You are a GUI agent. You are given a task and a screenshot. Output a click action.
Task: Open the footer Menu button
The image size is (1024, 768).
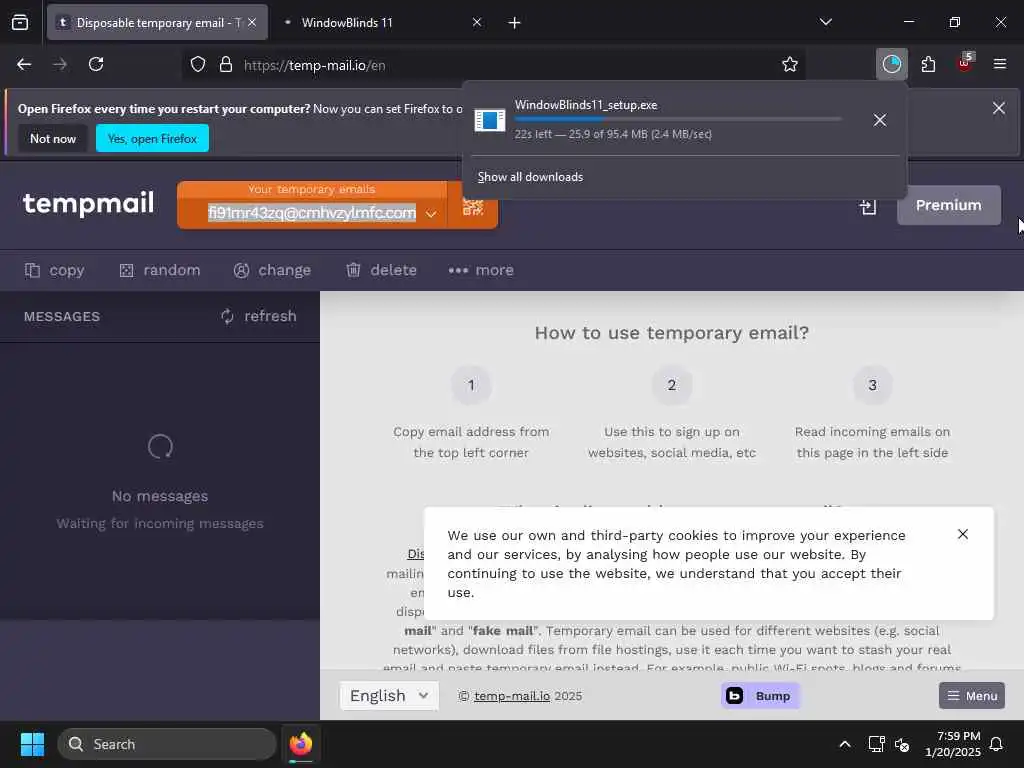(972, 696)
